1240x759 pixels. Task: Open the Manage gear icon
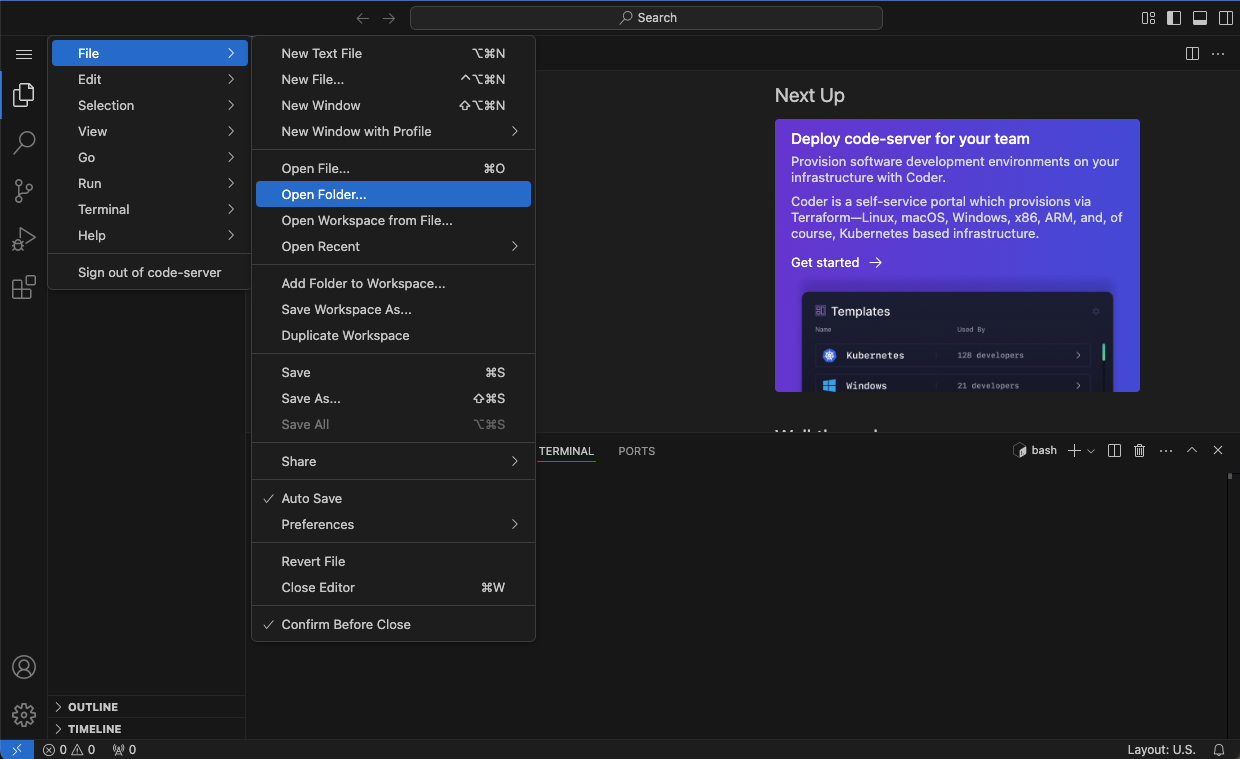pyautogui.click(x=24, y=714)
